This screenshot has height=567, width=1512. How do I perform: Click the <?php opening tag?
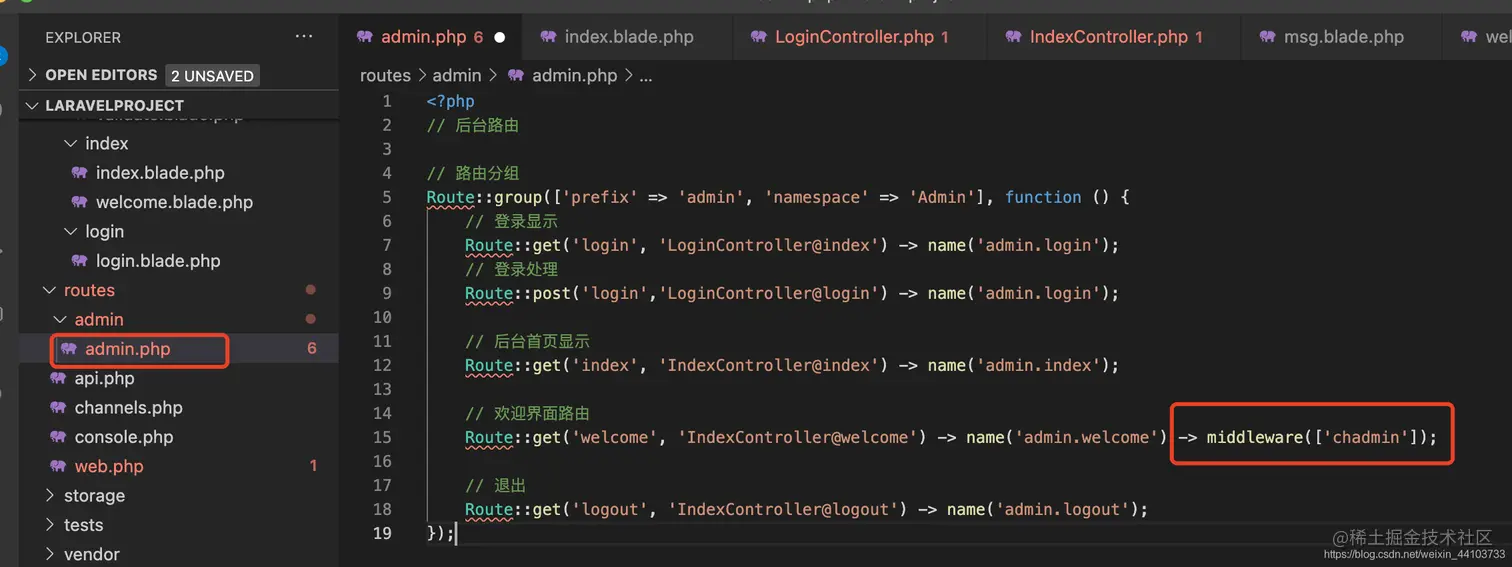click(451, 101)
